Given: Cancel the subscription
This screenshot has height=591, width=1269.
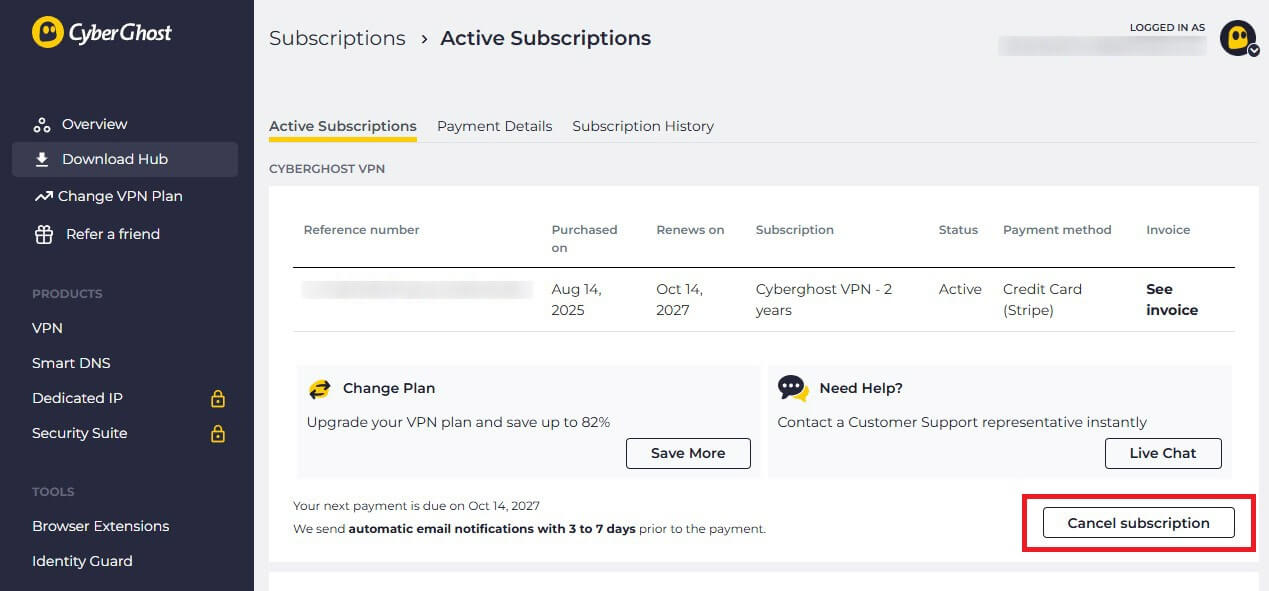Looking at the screenshot, I should coord(1138,522).
